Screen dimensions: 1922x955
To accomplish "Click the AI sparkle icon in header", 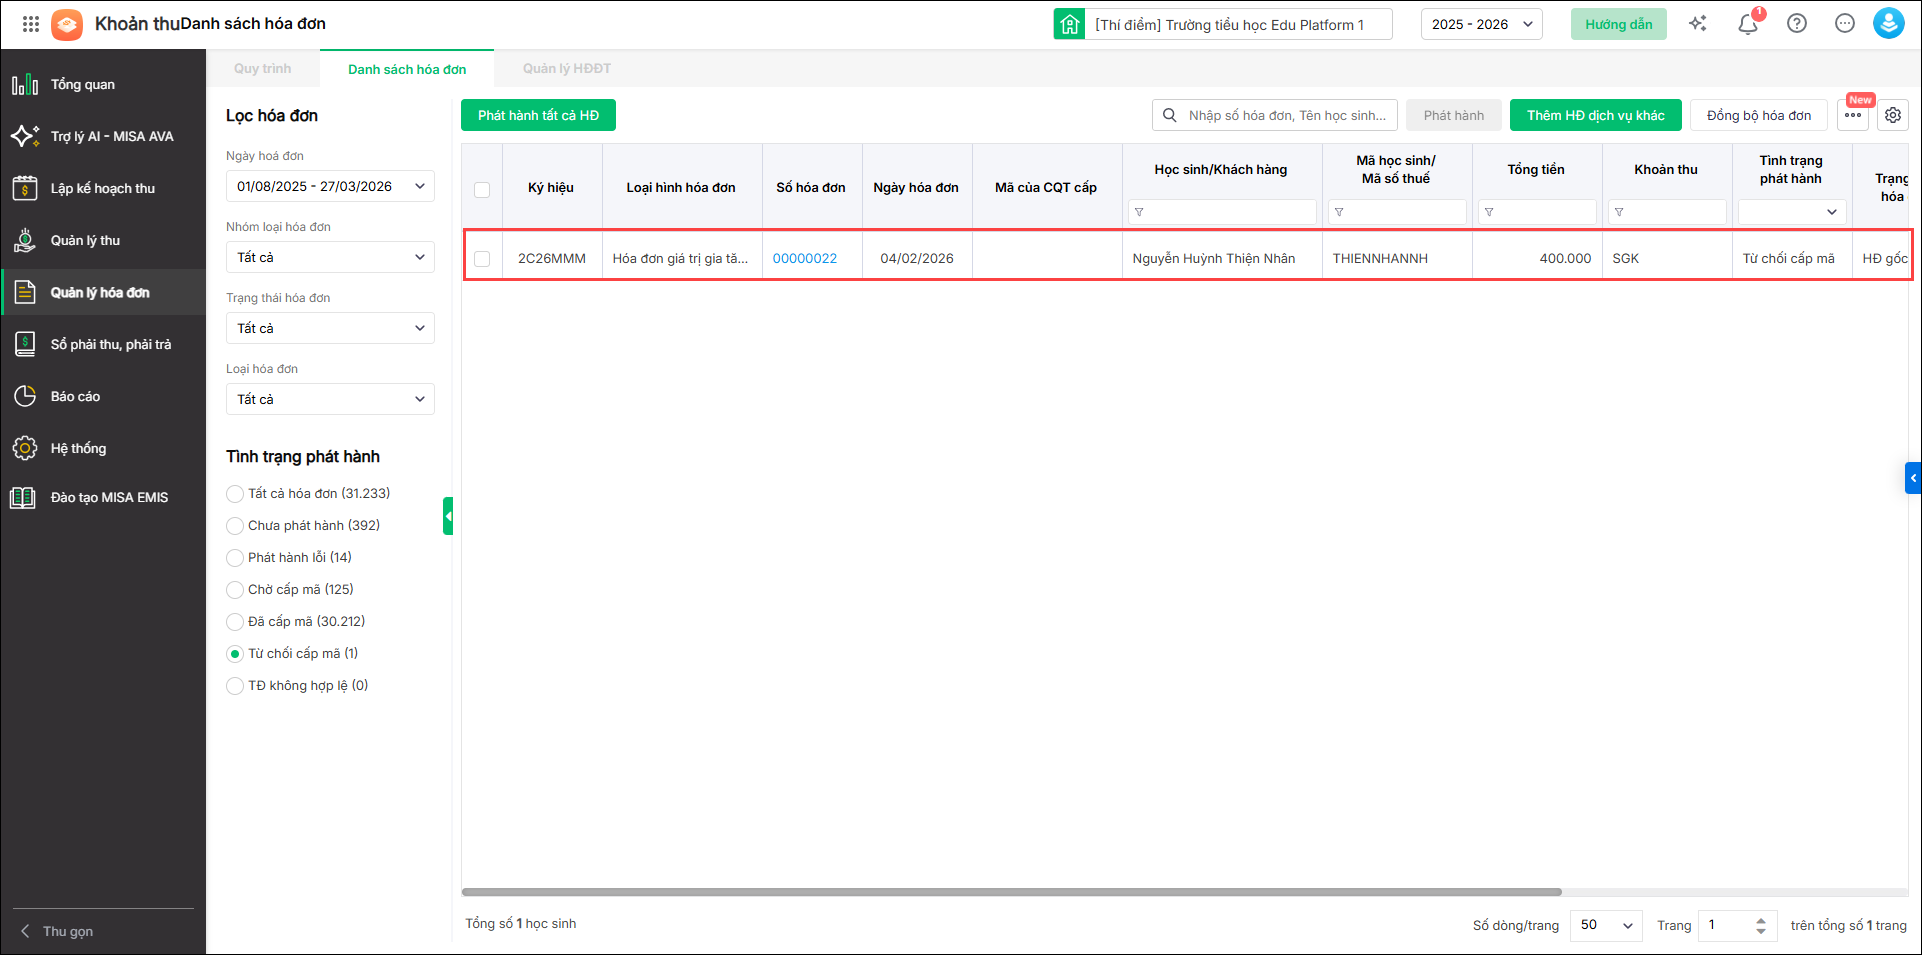I will click(1698, 24).
